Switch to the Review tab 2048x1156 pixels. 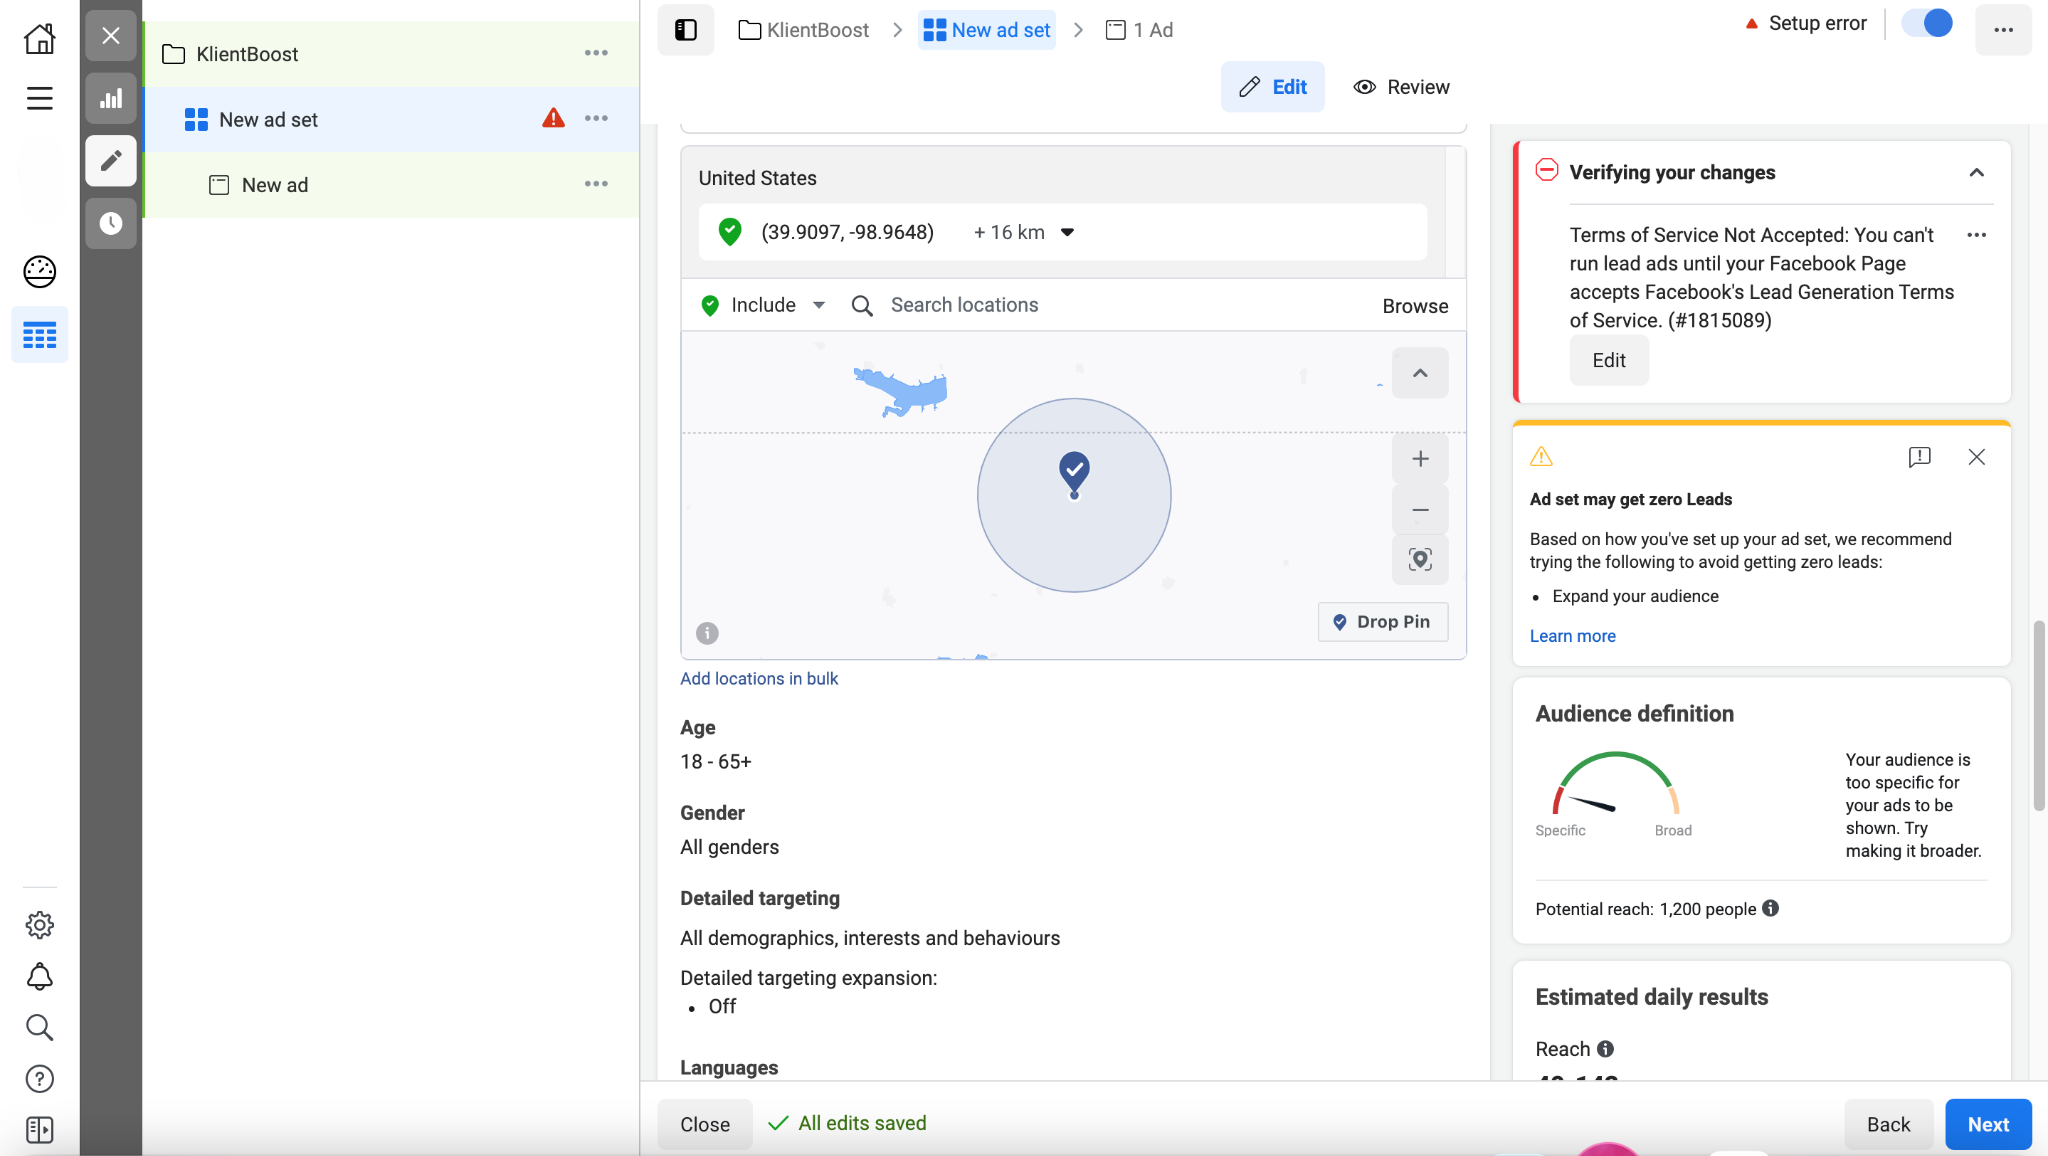[x=1401, y=87]
